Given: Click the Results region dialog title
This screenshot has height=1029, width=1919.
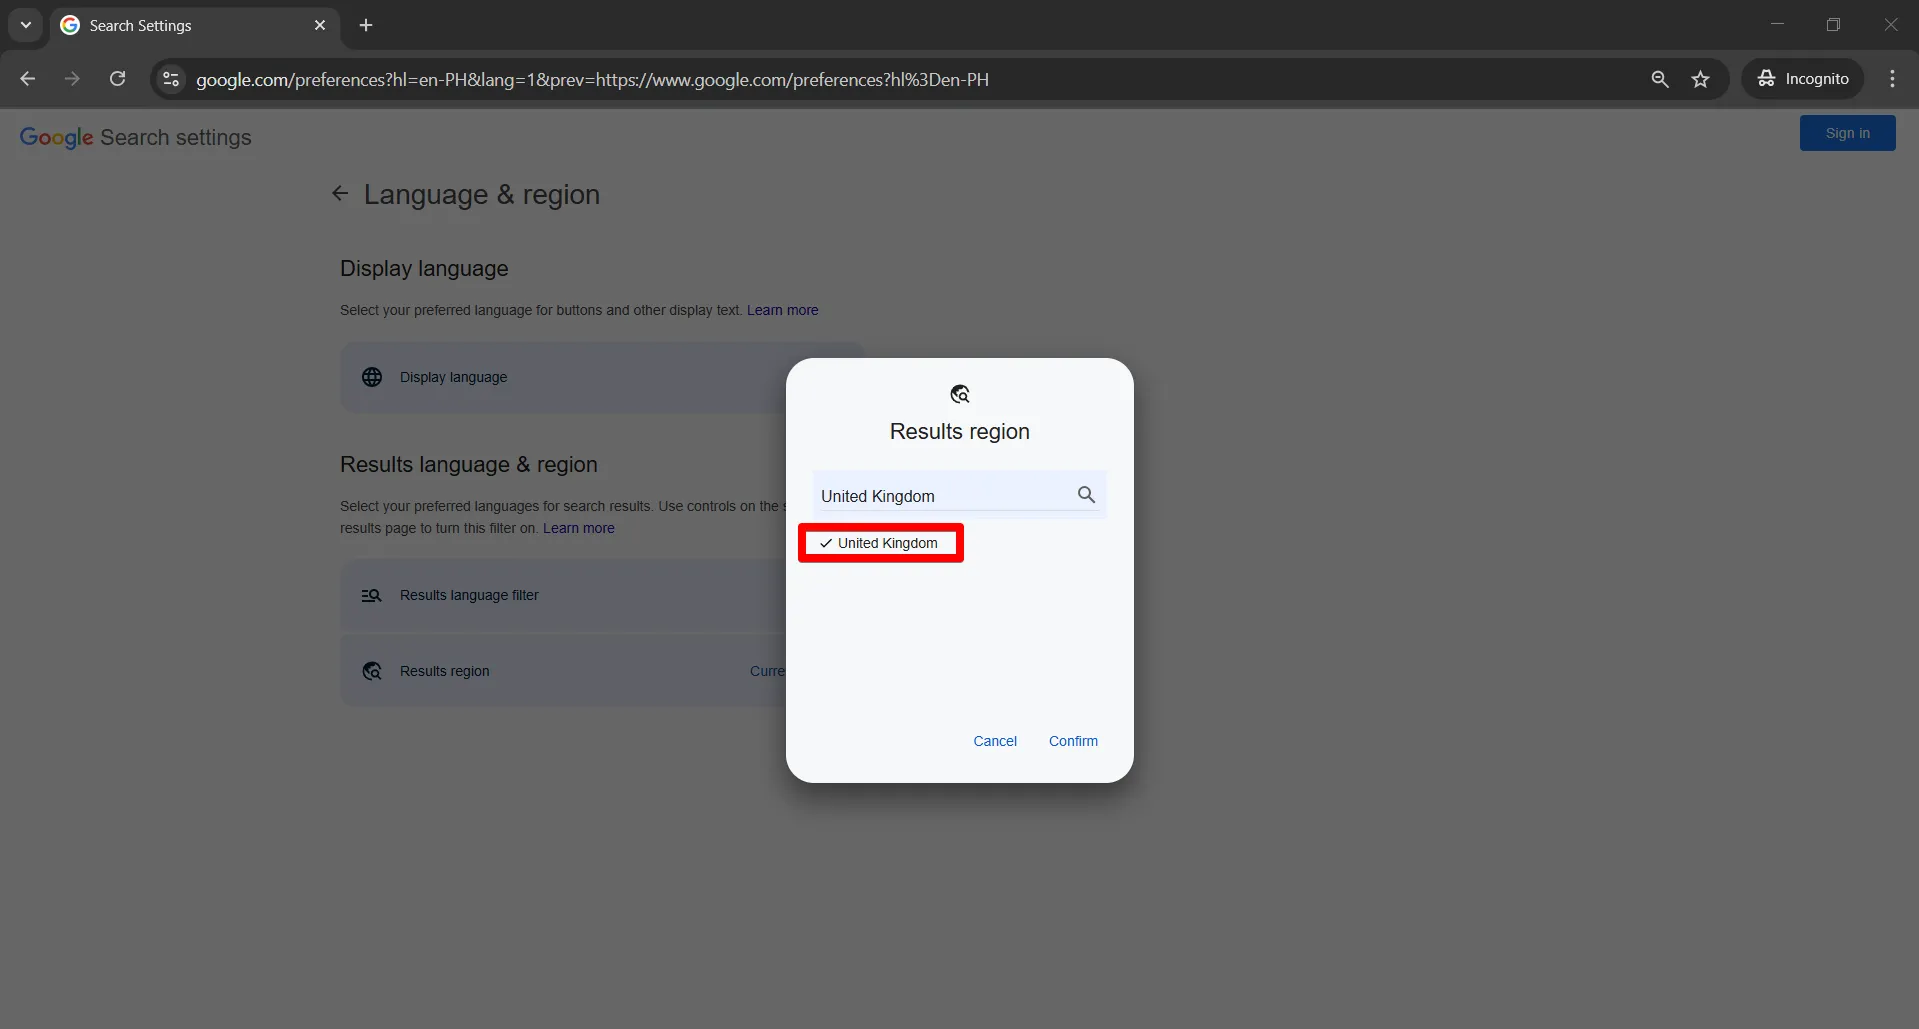Looking at the screenshot, I should click(x=959, y=431).
